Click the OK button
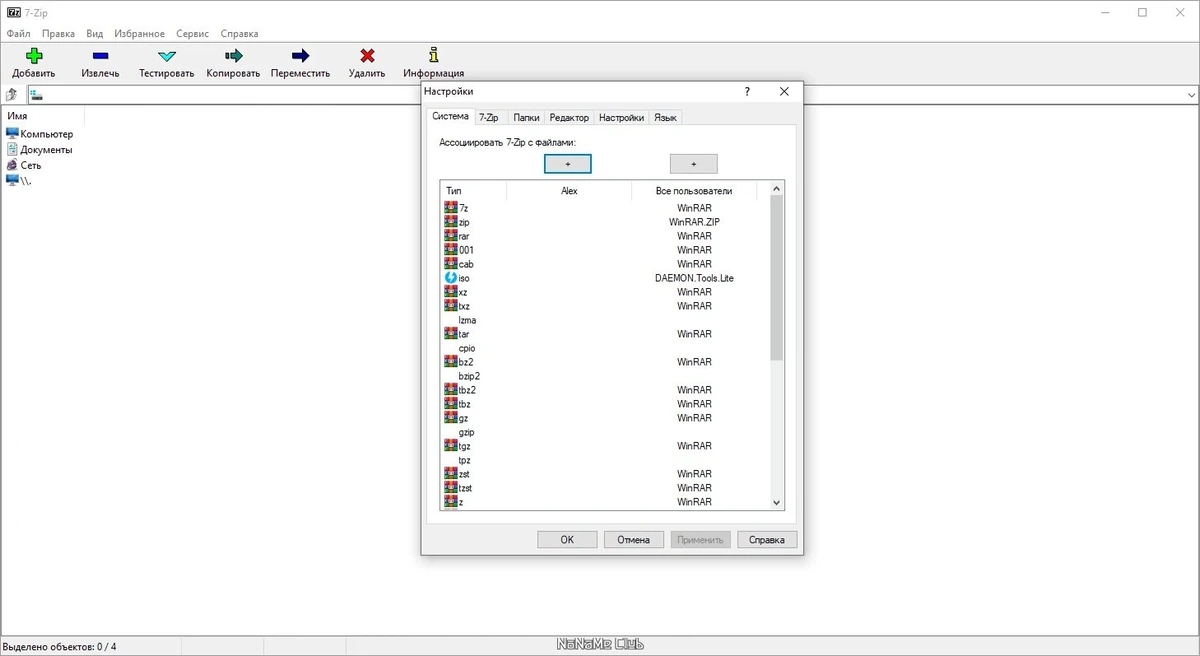The height and width of the screenshot is (656, 1200). [x=567, y=540]
